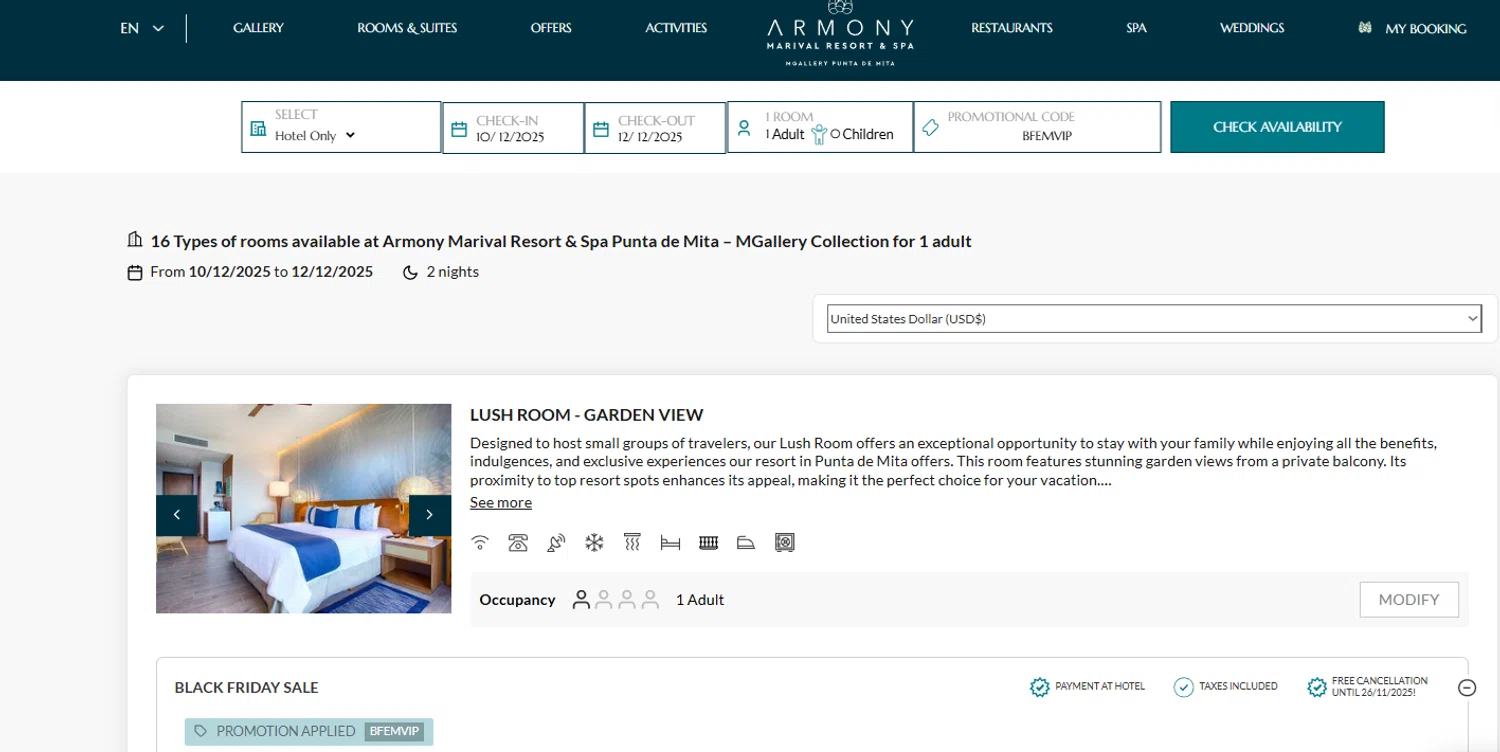Click the Check Availability button
The image size is (1500, 752).
1277,127
